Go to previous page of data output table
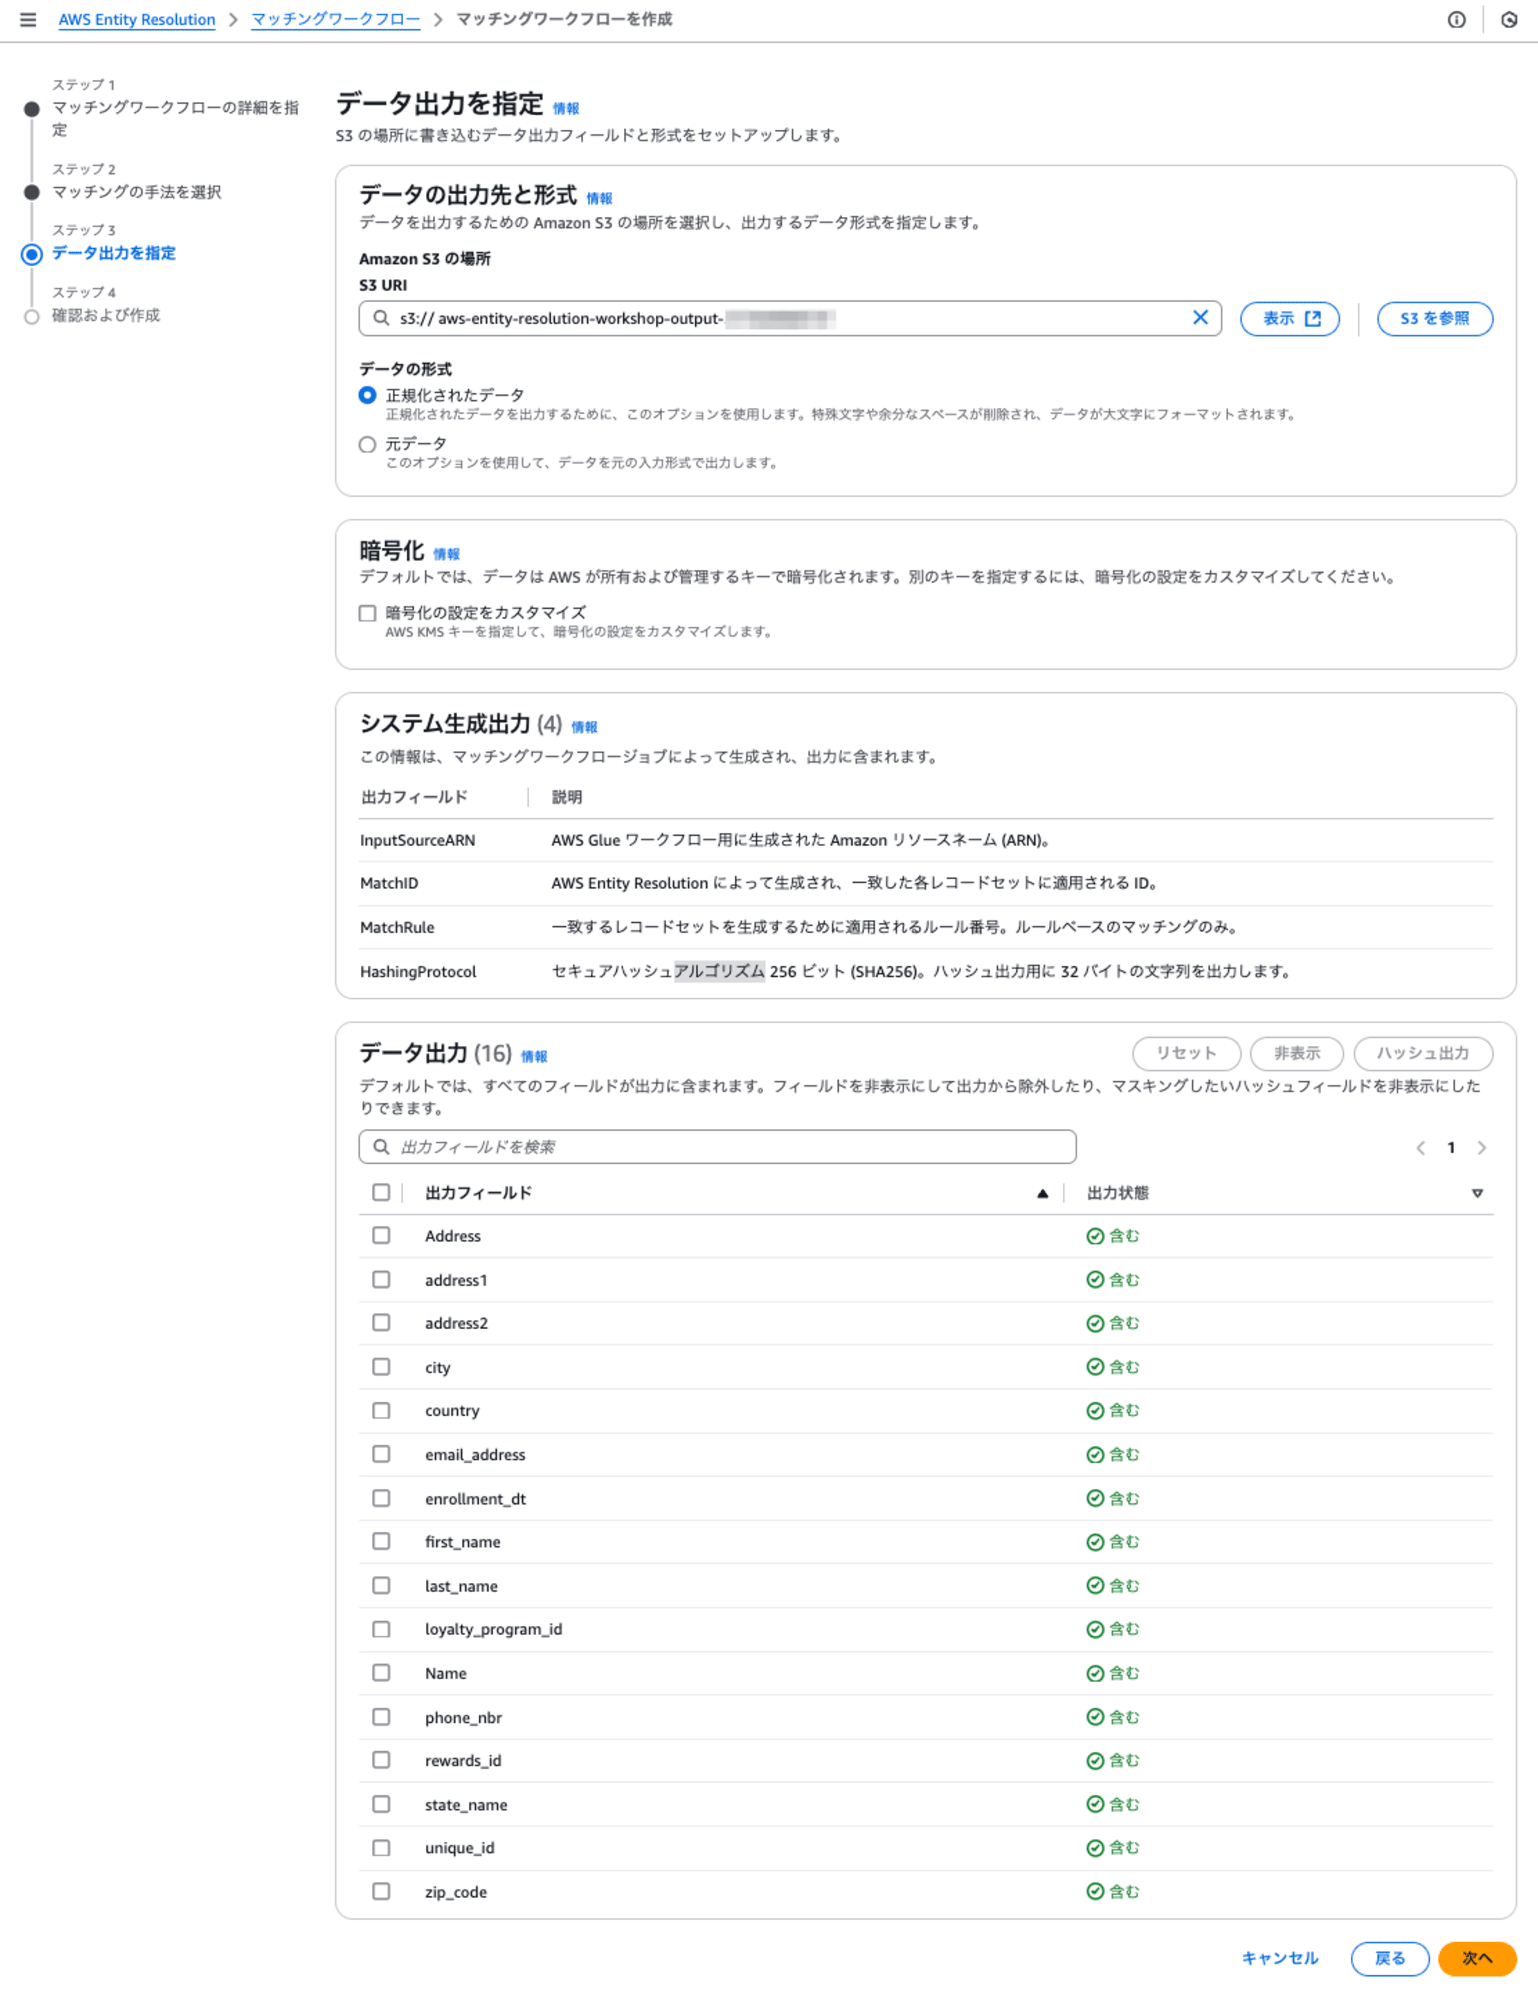 1420,1148
